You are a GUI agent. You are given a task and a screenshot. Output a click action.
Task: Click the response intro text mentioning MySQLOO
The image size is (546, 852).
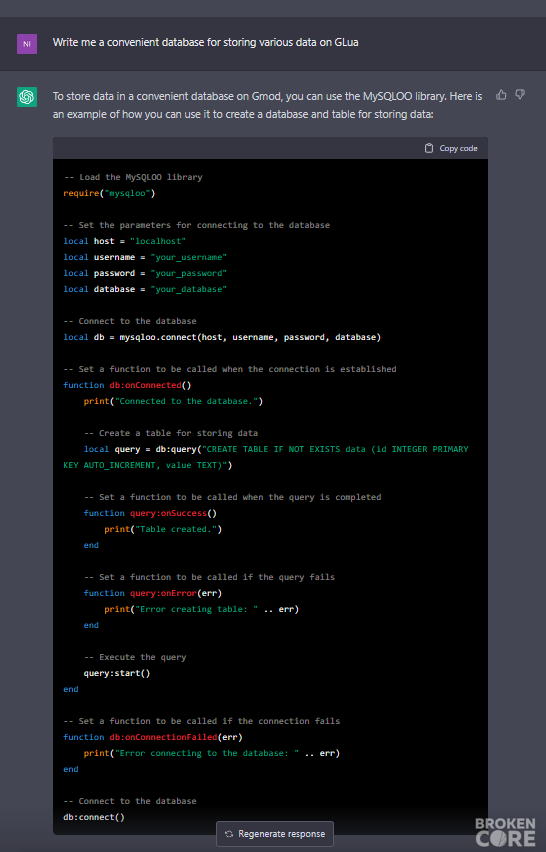pos(267,105)
